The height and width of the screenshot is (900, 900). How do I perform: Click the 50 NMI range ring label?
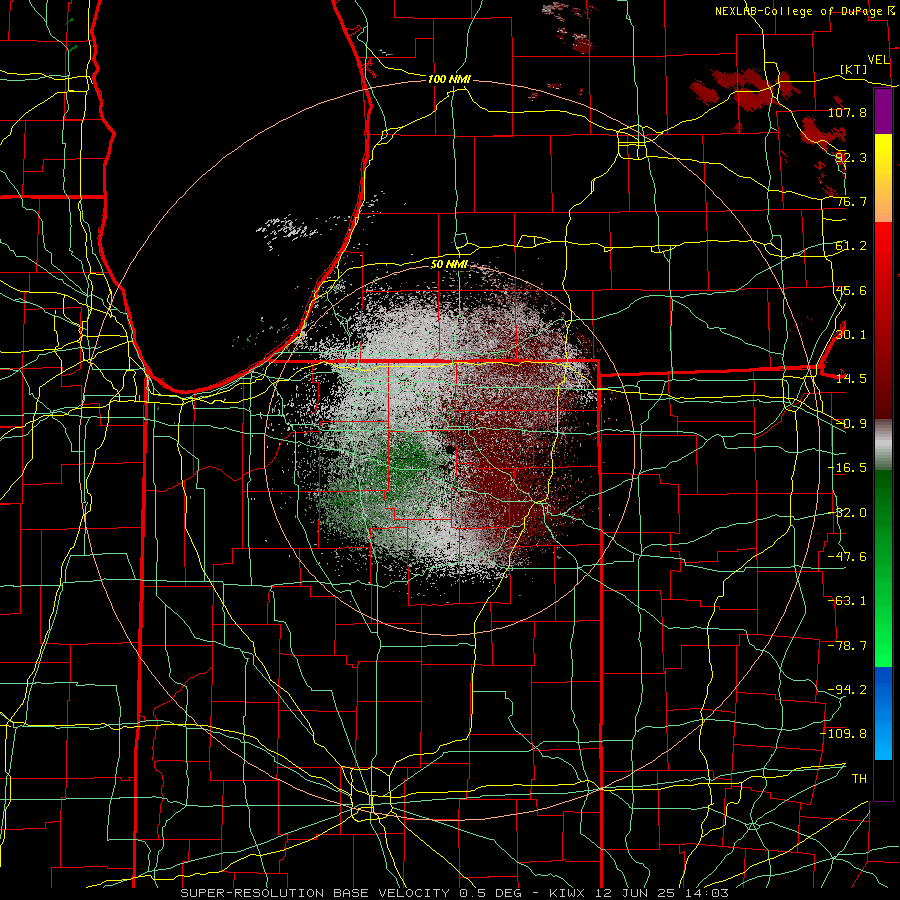[x=449, y=264]
